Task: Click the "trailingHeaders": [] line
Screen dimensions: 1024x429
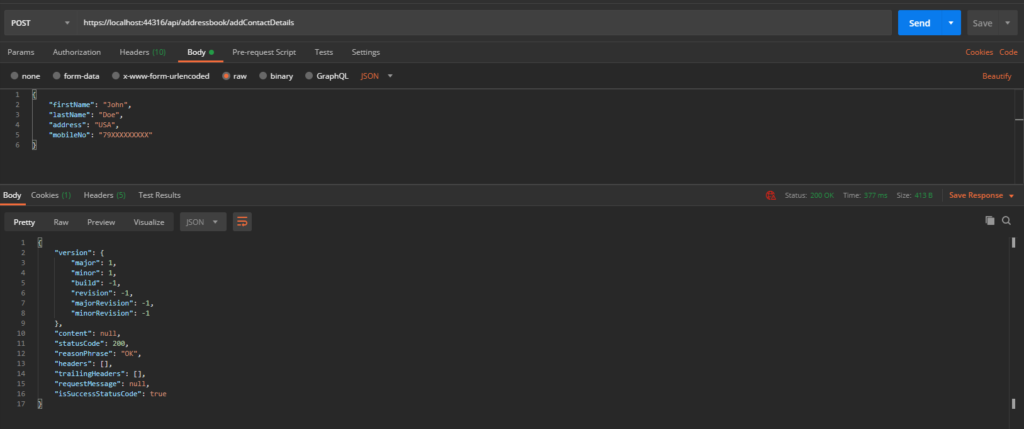Action: pyautogui.click(x=101, y=373)
